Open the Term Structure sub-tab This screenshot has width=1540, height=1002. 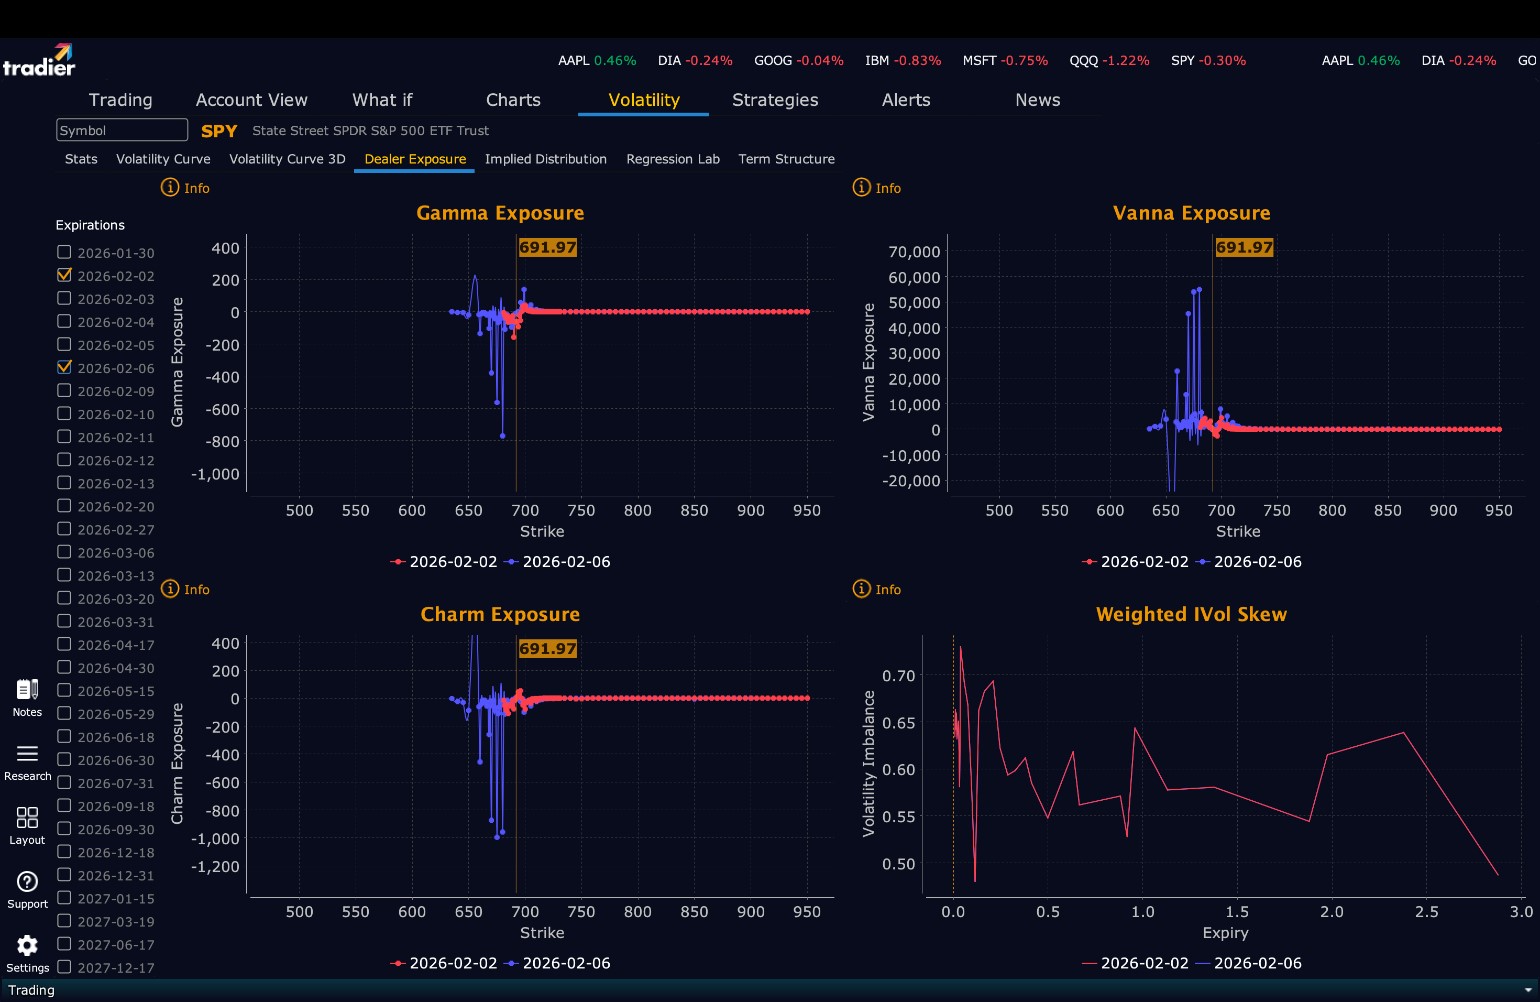coord(786,159)
